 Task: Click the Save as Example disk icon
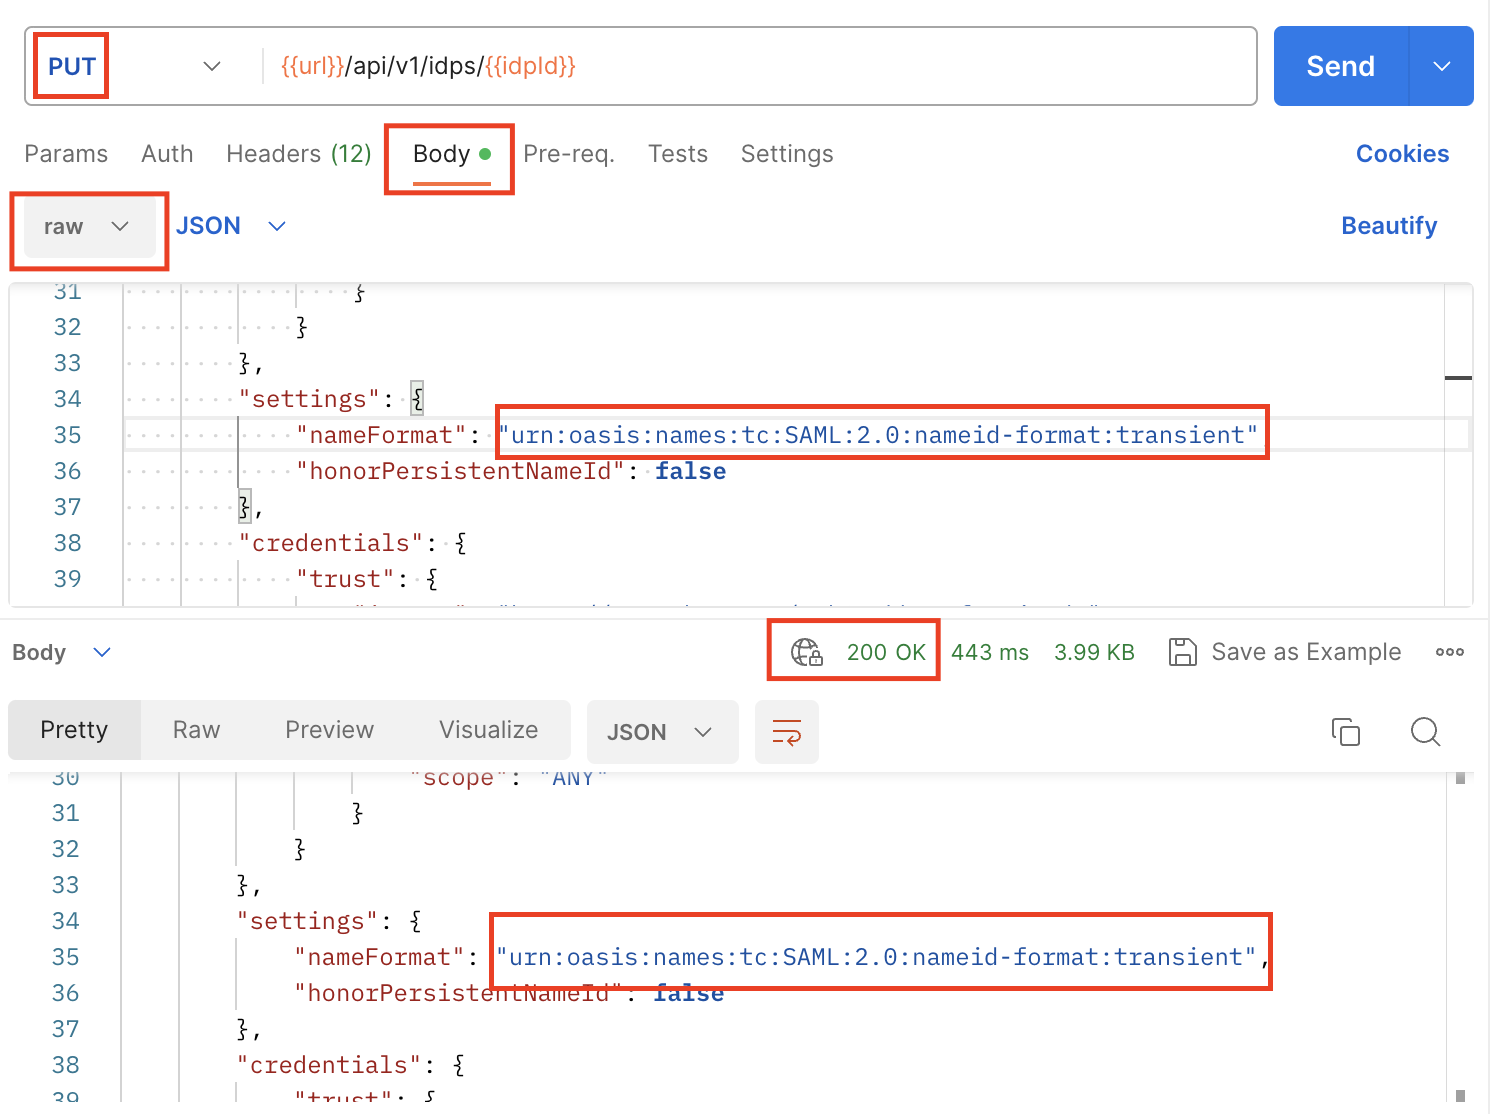point(1182,652)
